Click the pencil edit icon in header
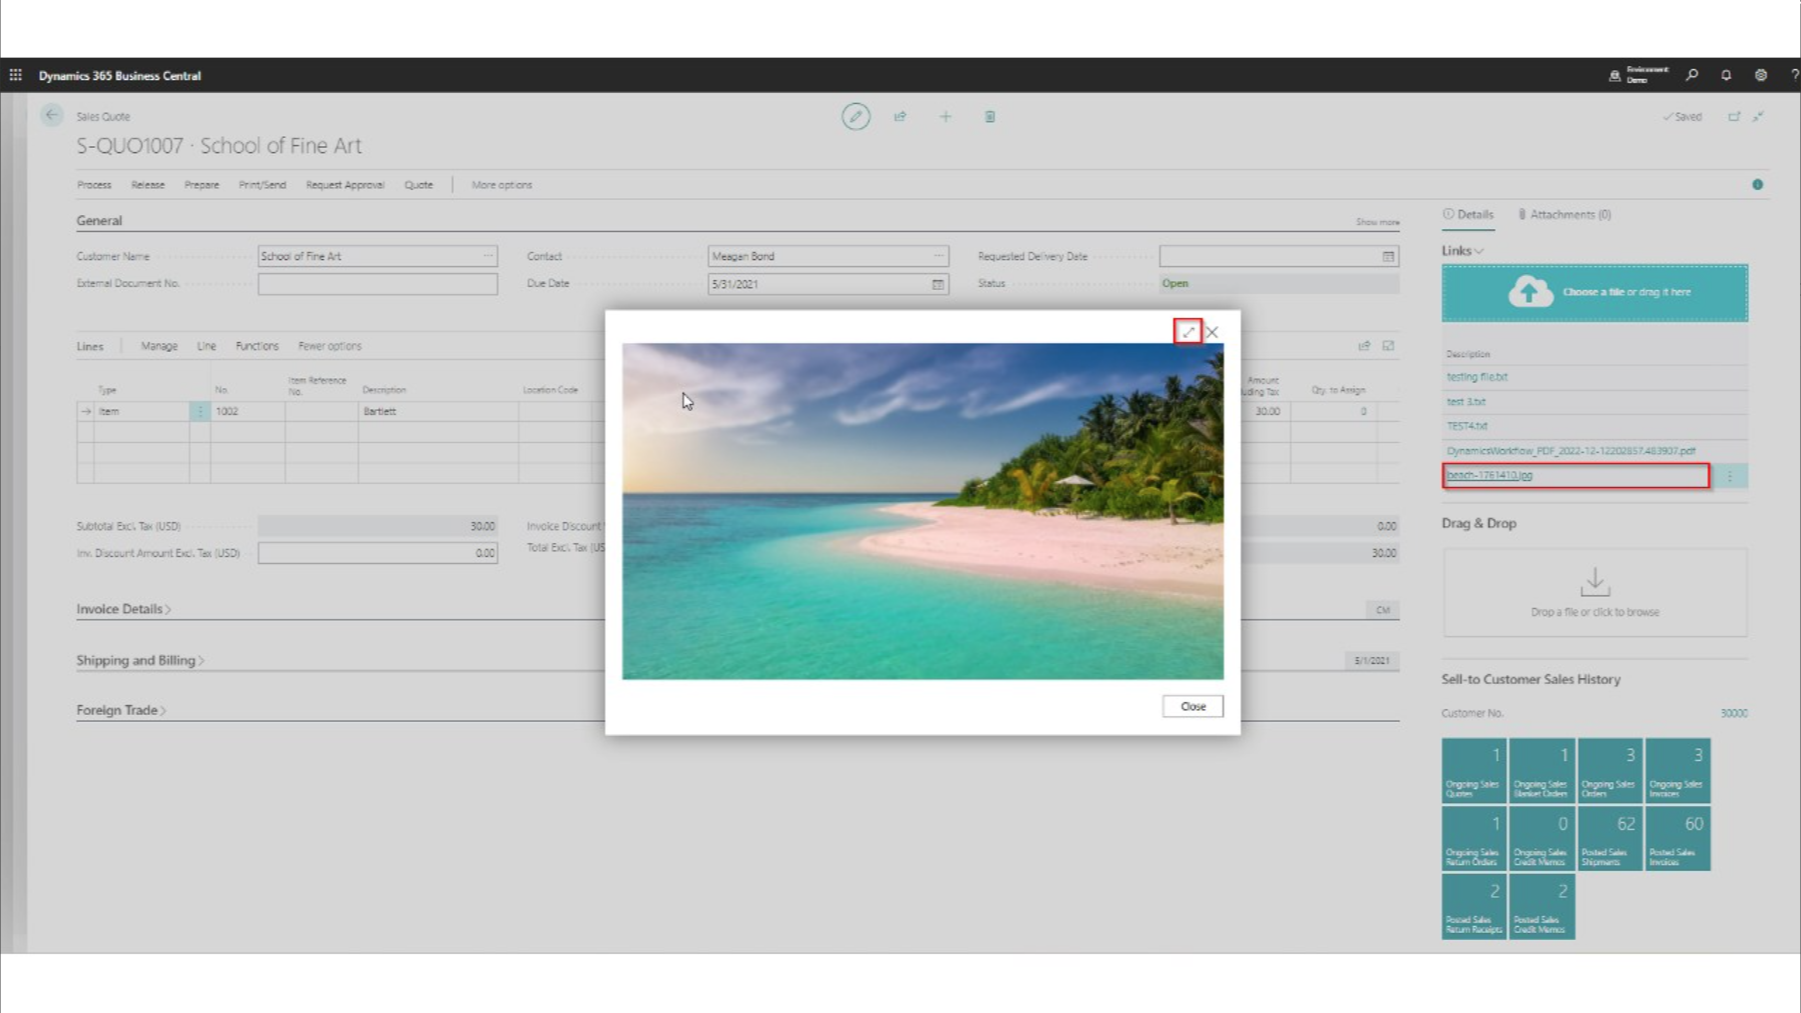Image resolution: width=1801 pixels, height=1013 pixels. (x=855, y=117)
